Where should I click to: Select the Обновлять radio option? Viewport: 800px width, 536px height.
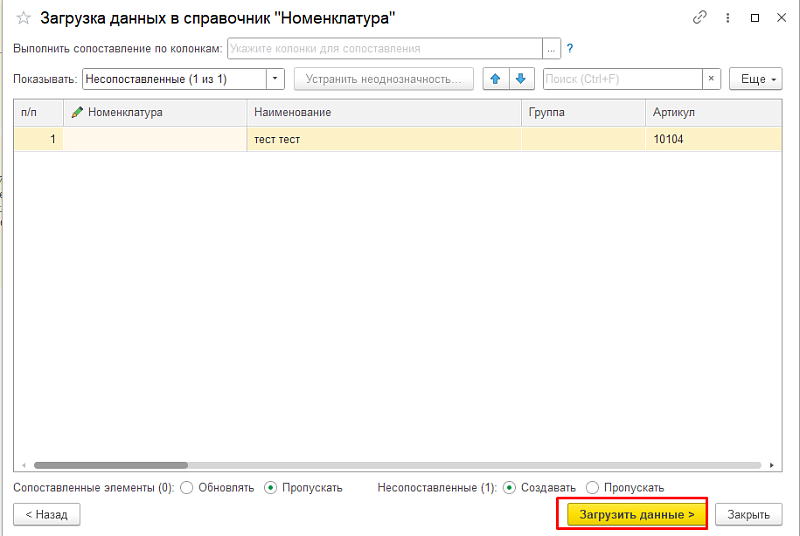pyautogui.click(x=187, y=488)
